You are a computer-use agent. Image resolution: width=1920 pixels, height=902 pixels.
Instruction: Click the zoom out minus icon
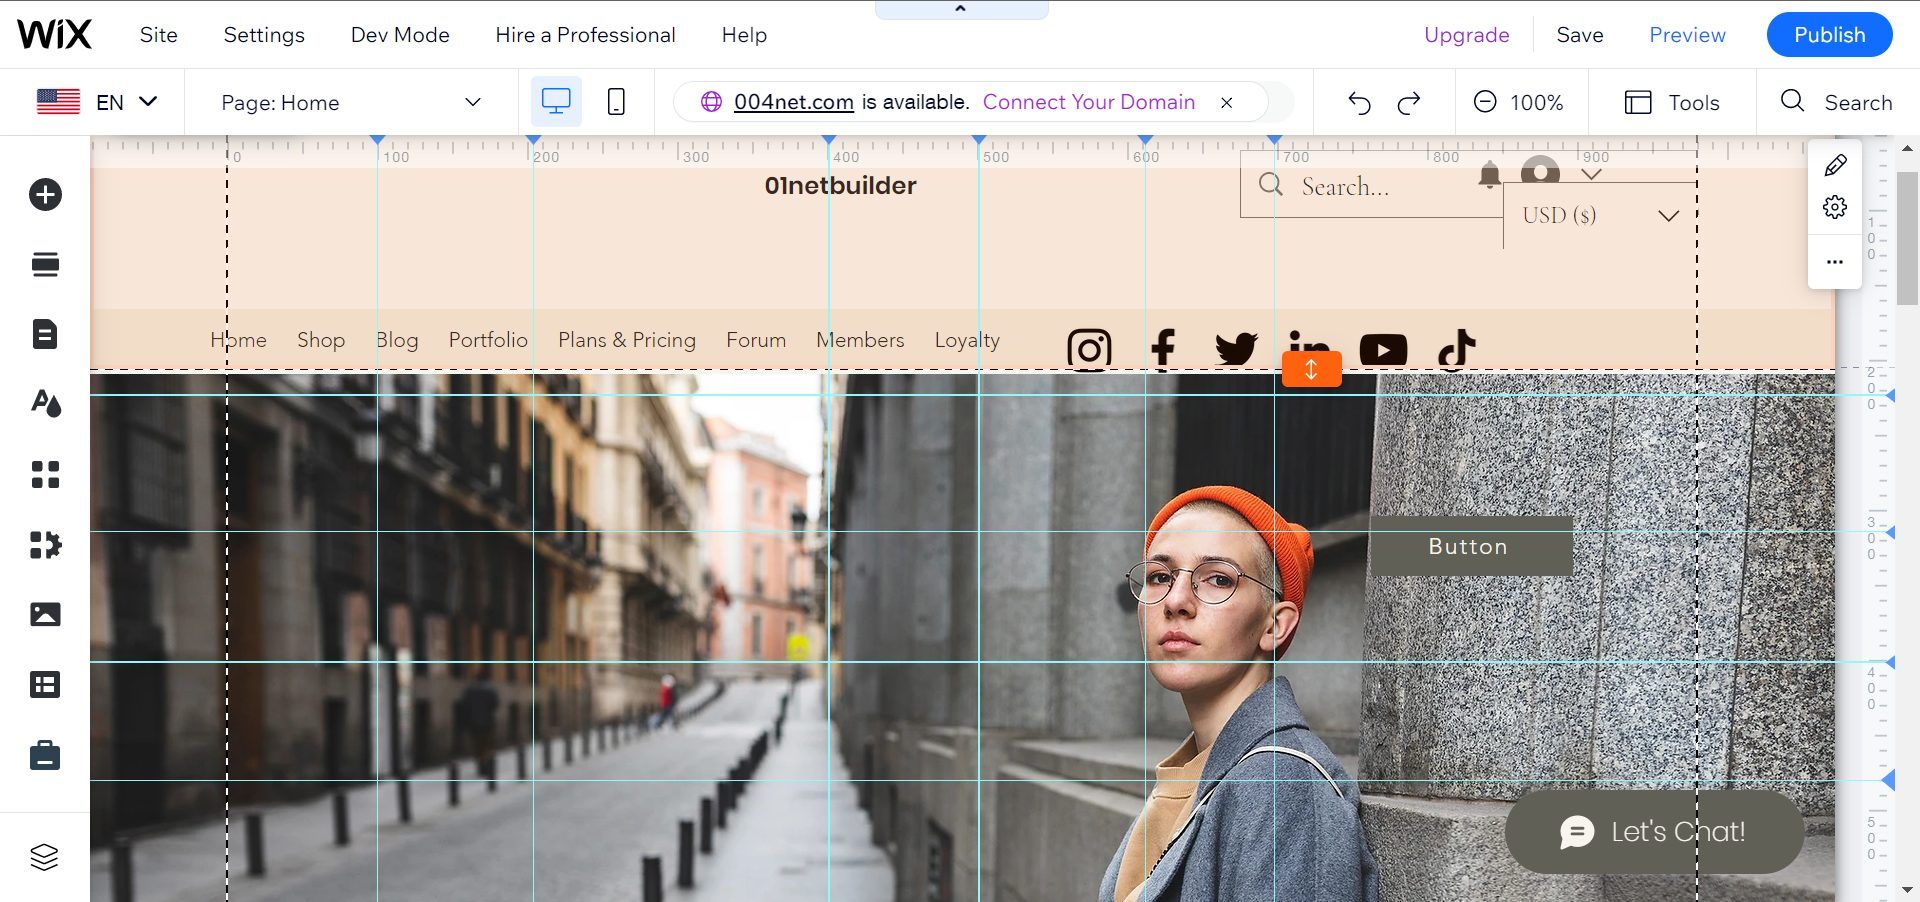(x=1485, y=102)
